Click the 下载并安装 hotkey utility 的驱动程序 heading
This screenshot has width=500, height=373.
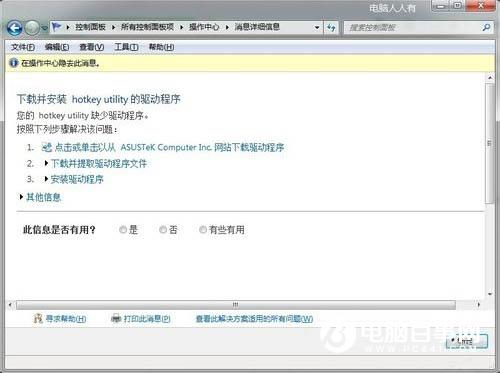pyautogui.click(x=99, y=99)
